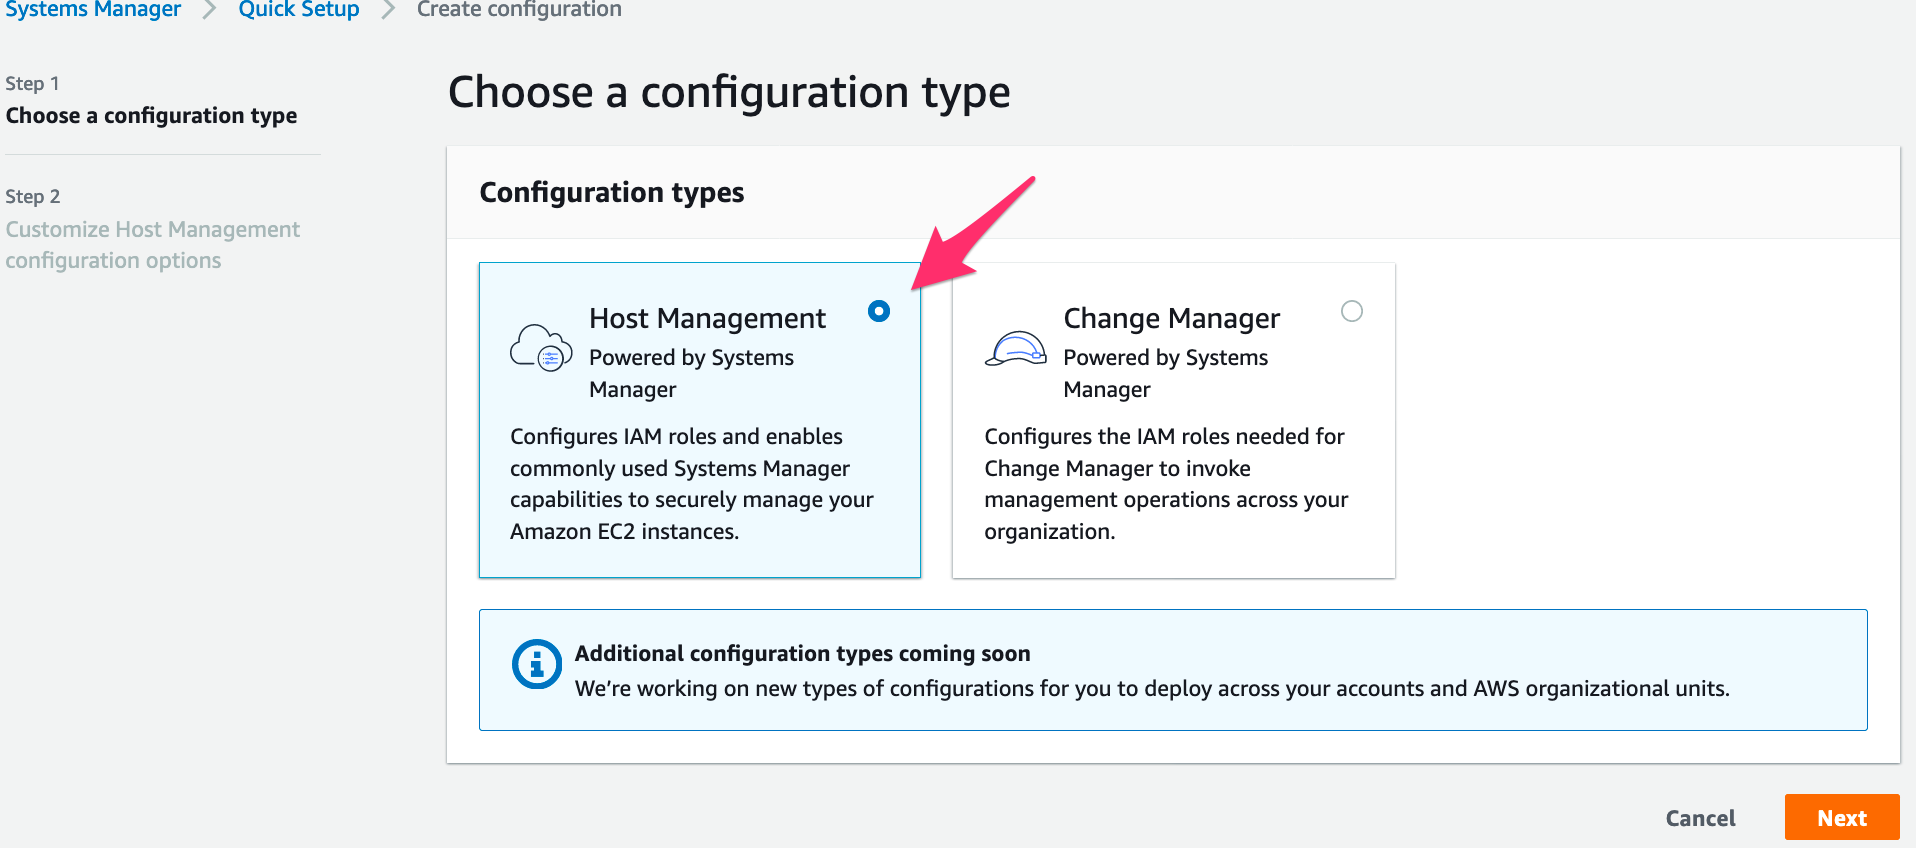Cancel the configuration setup
Image resolution: width=1916 pixels, height=848 pixels.
tap(1700, 818)
